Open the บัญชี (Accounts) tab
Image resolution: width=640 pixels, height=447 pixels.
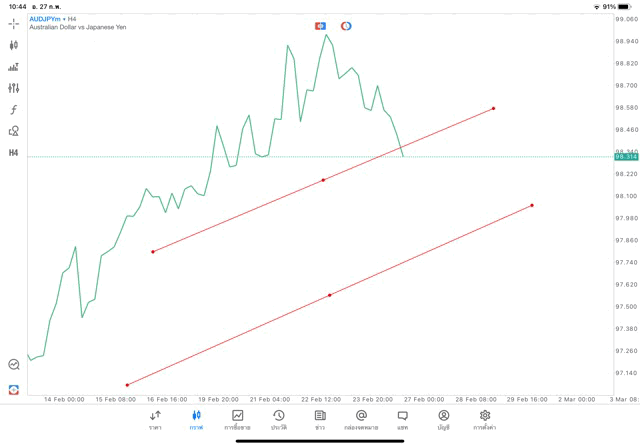(x=443, y=420)
